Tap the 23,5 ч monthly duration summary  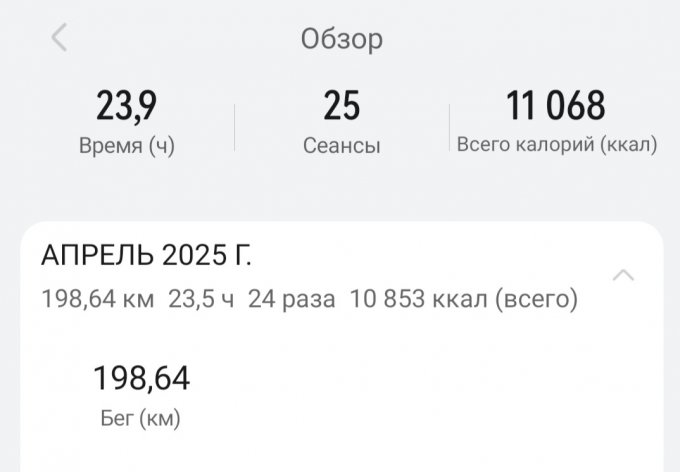(x=201, y=299)
